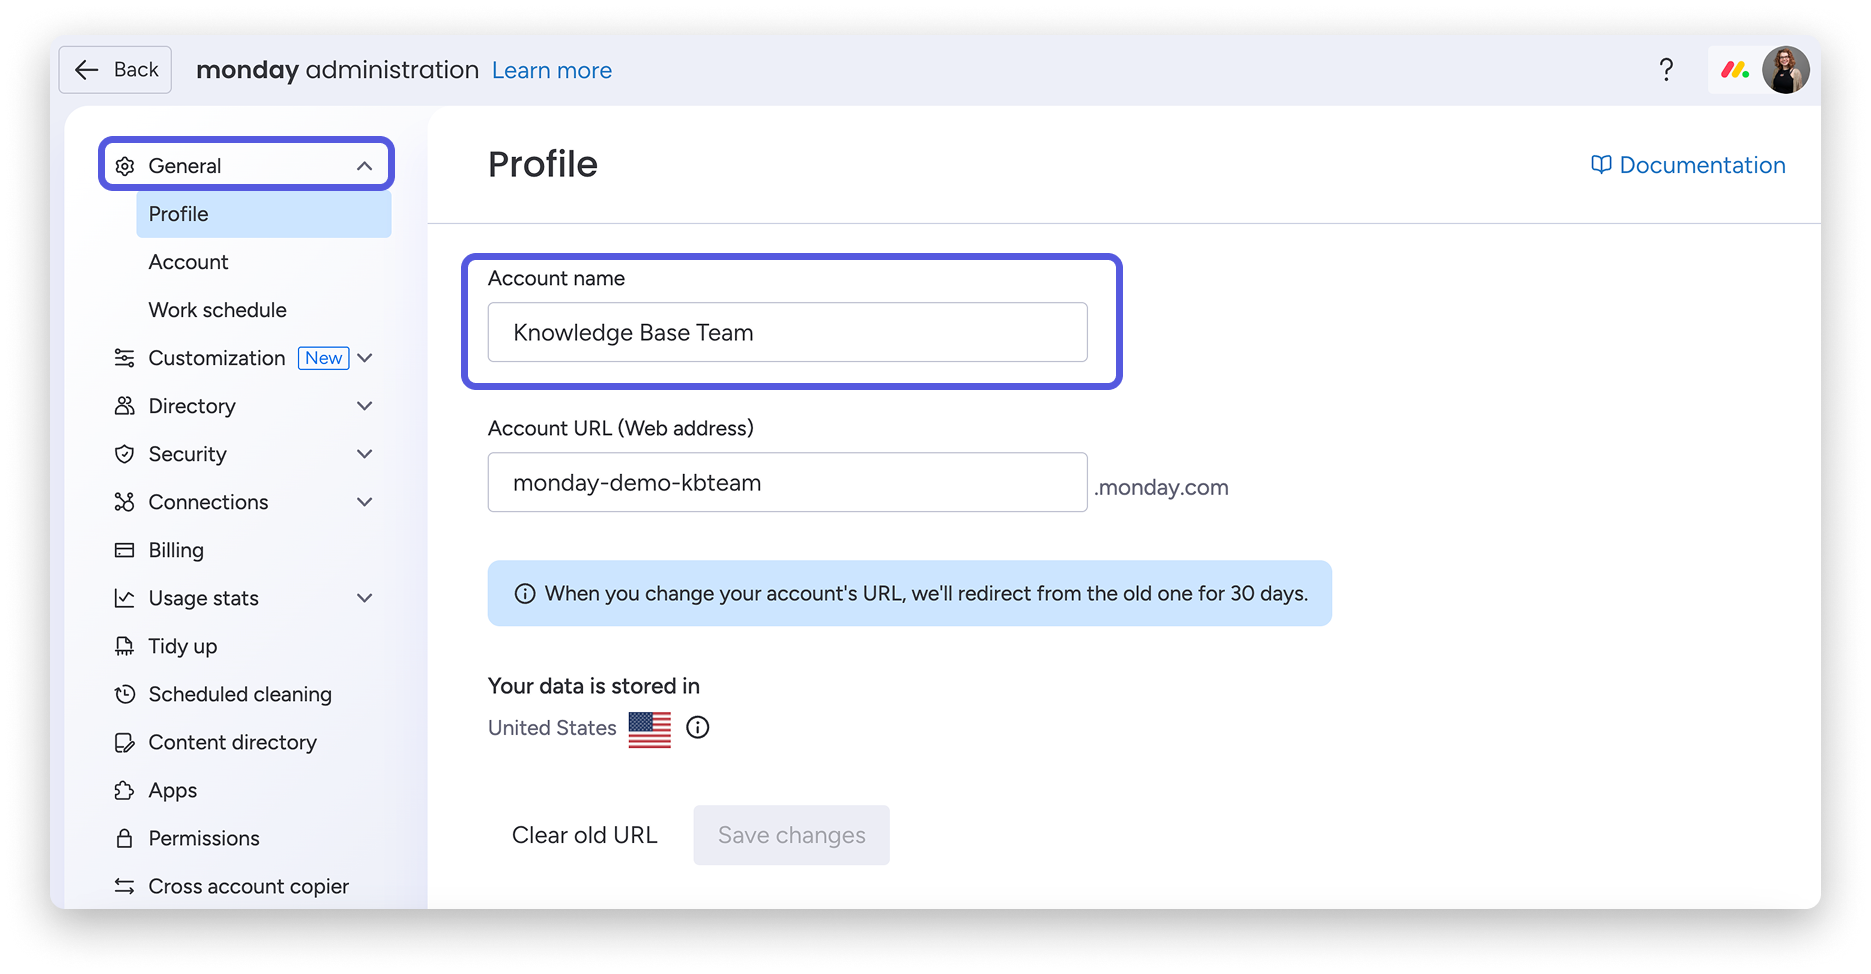Open the monday.com logo menu

(1734, 70)
